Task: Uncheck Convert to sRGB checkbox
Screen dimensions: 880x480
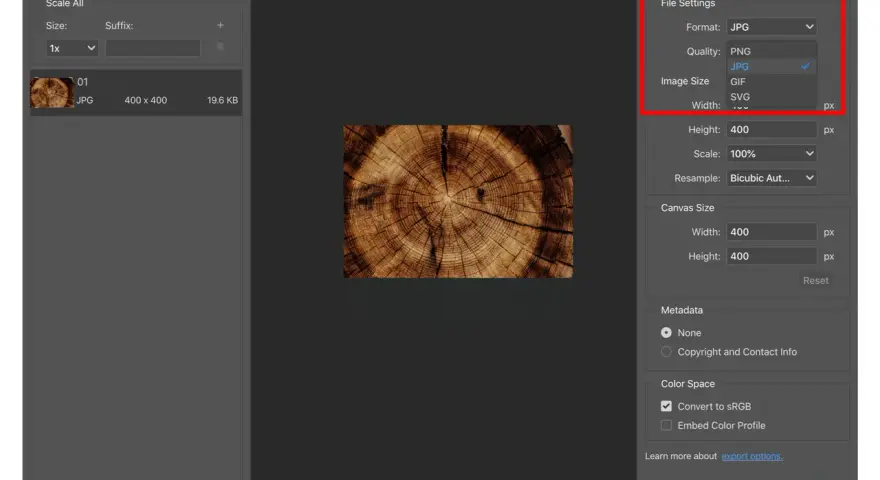Action: coord(666,406)
